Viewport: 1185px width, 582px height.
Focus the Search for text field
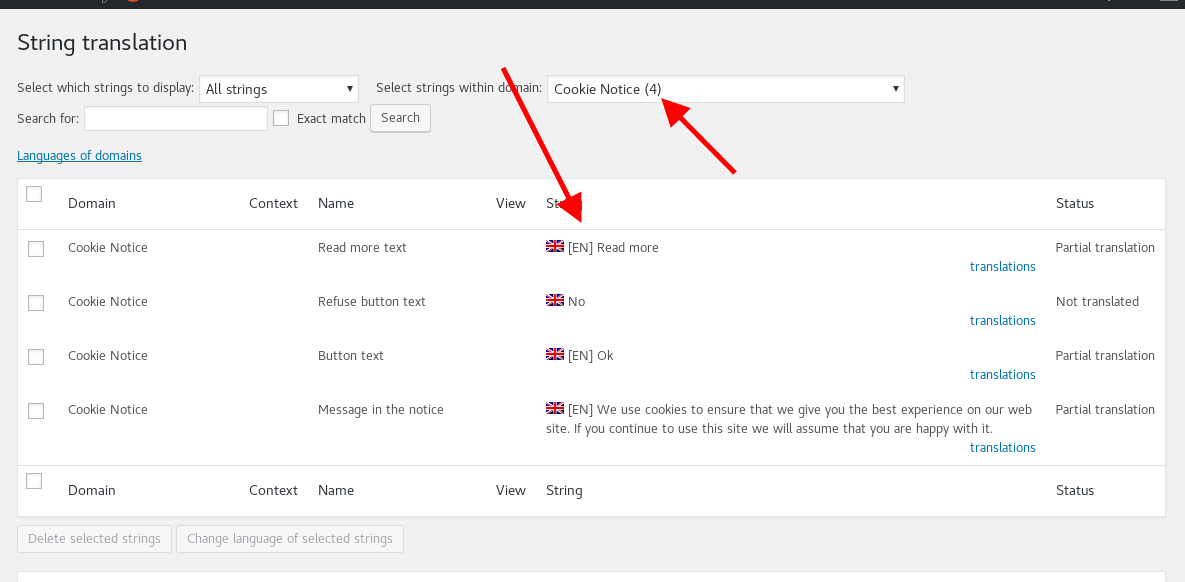coord(176,118)
